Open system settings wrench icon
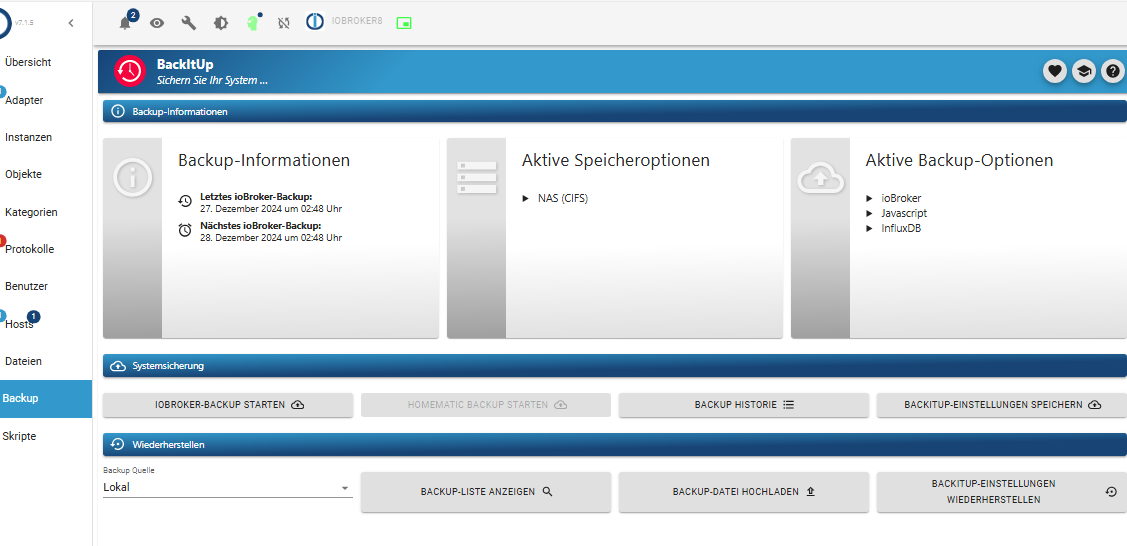This screenshot has height=546, width=1127. pos(189,23)
